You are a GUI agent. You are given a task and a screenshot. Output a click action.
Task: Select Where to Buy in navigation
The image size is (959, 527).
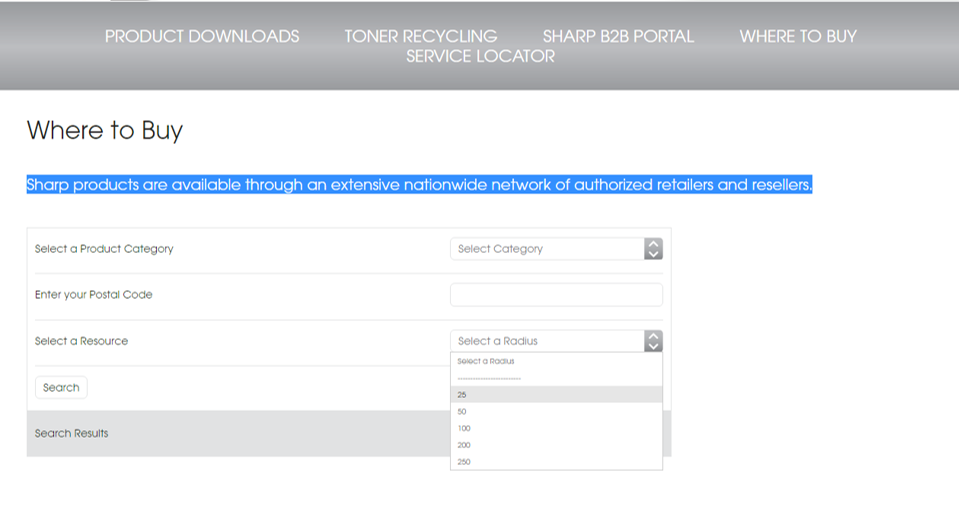(798, 37)
